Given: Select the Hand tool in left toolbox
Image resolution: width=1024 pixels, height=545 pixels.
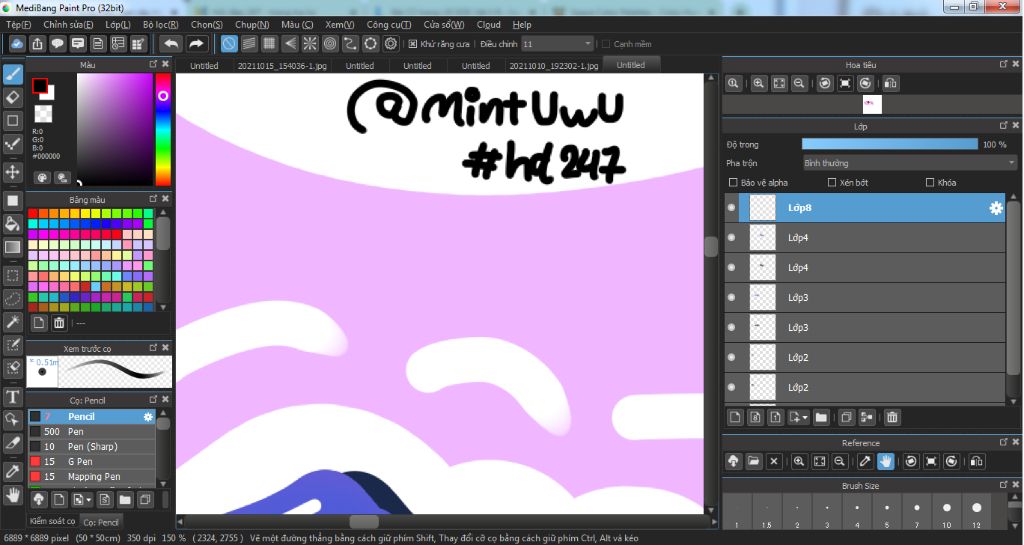Looking at the screenshot, I should coord(12,495).
